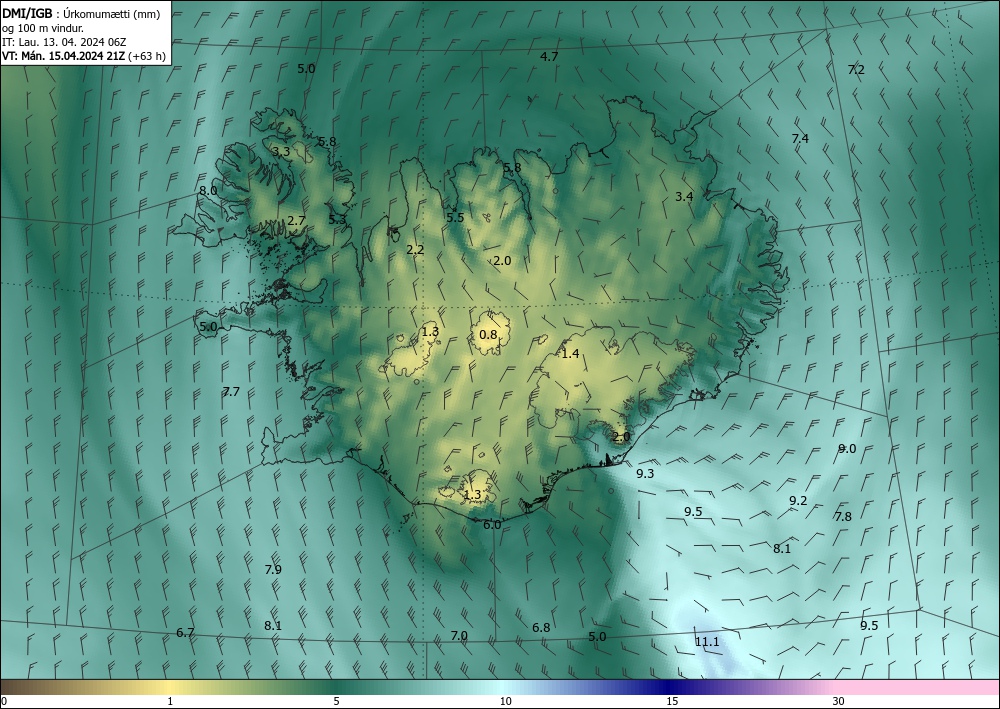Click the 9.3 map value
This screenshot has height=709, width=1000.
pos(645,473)
